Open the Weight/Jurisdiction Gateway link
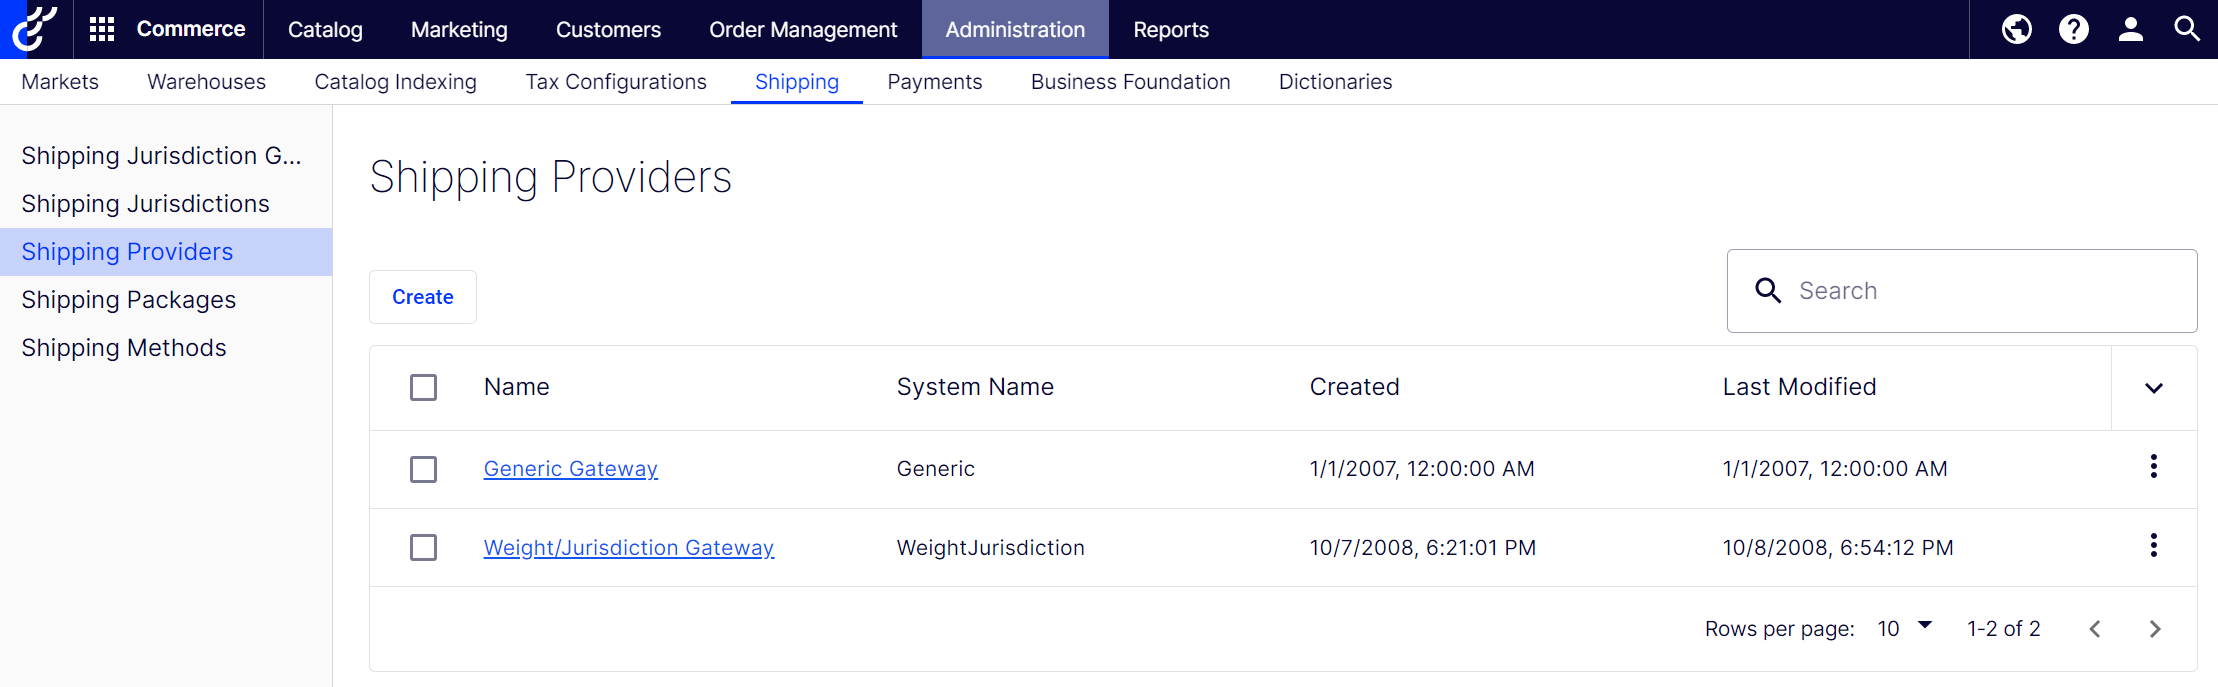2218x687 pixels. 629,548
